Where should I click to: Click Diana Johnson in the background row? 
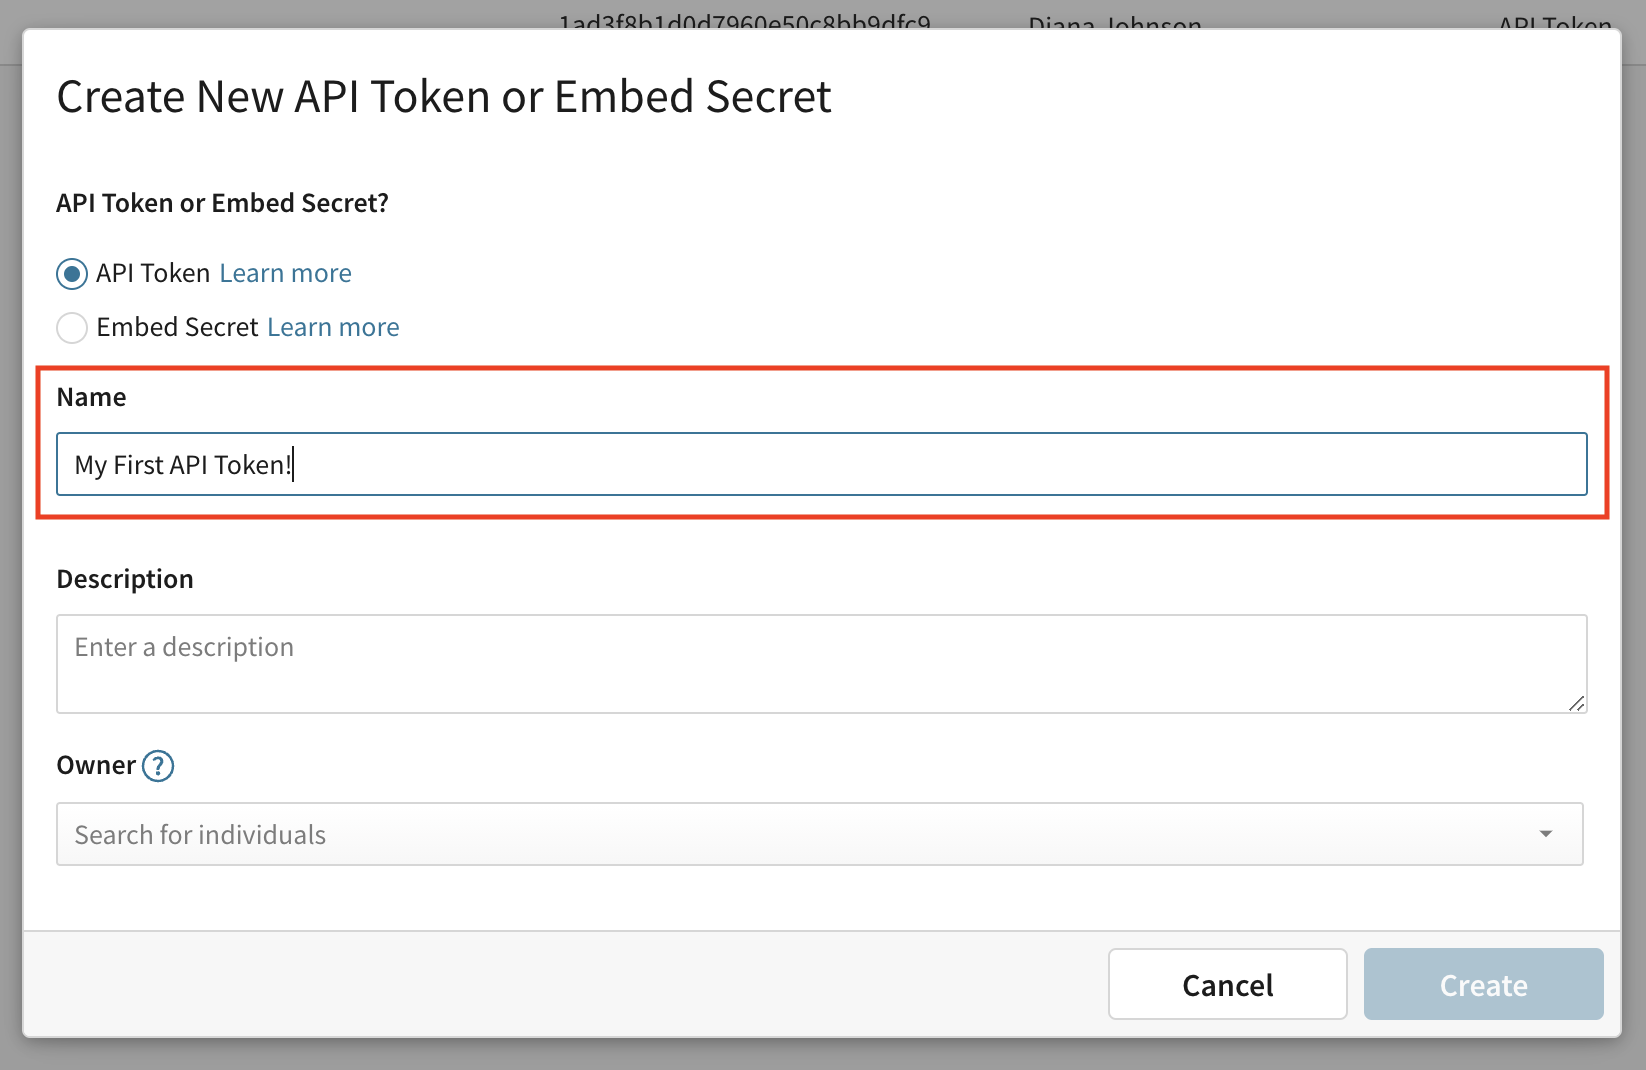[1114, 22]
